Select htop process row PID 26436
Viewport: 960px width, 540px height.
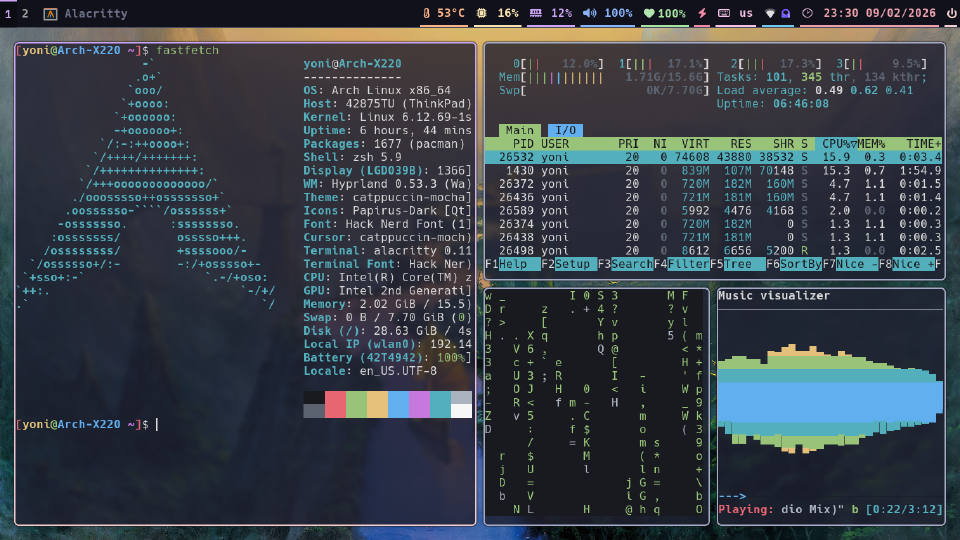point(713,197)
